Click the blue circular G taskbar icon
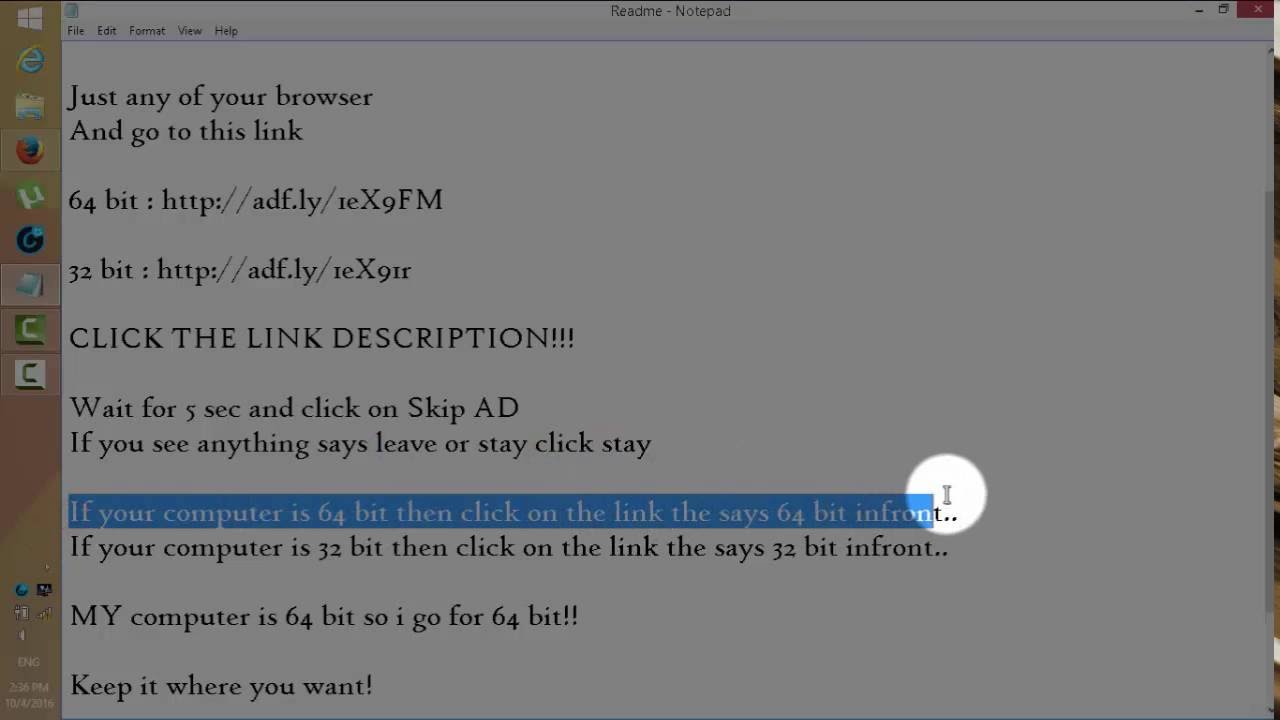This screenshot has width=1280, height=720. pos(30,240)
